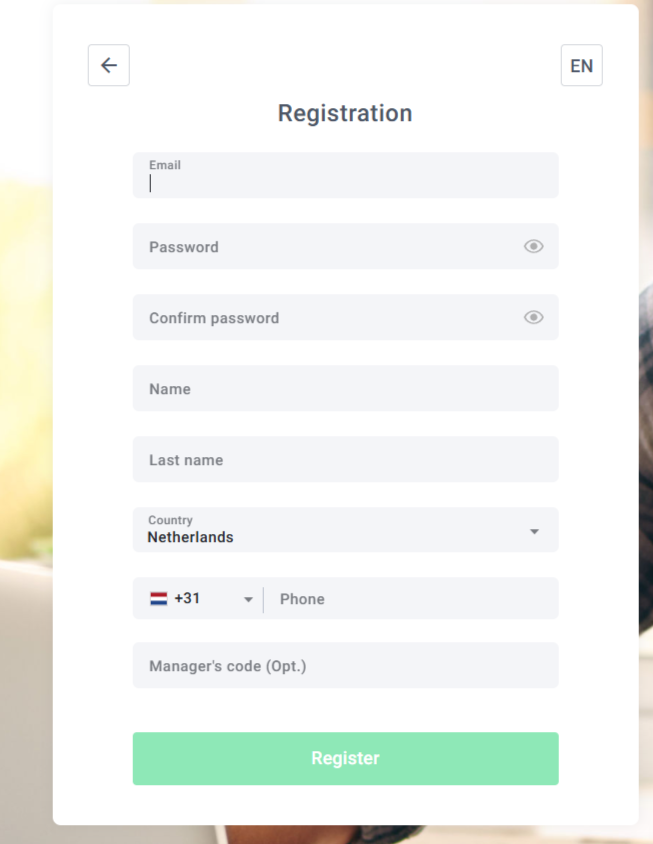Click the Email field label
Screen dimensions: 653x844
coord(165,165)
